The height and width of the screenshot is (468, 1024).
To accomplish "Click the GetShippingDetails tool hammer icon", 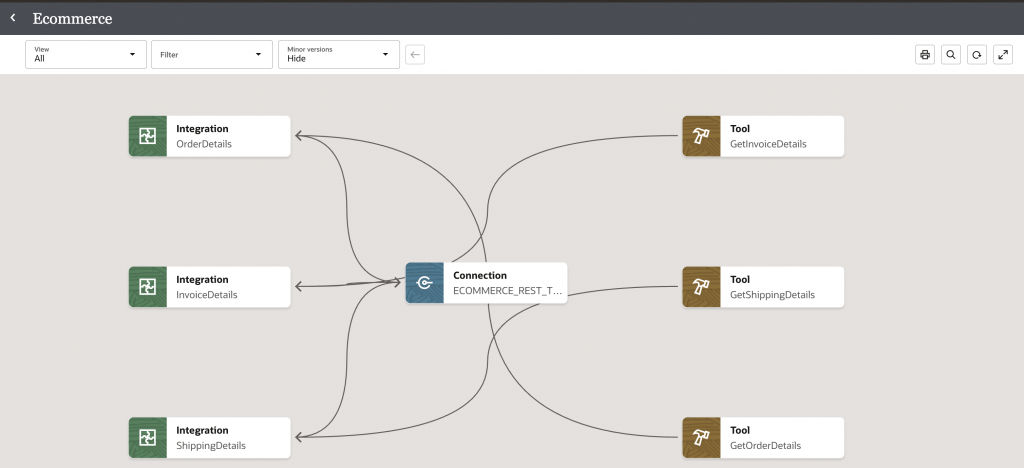I will point(701,287).
